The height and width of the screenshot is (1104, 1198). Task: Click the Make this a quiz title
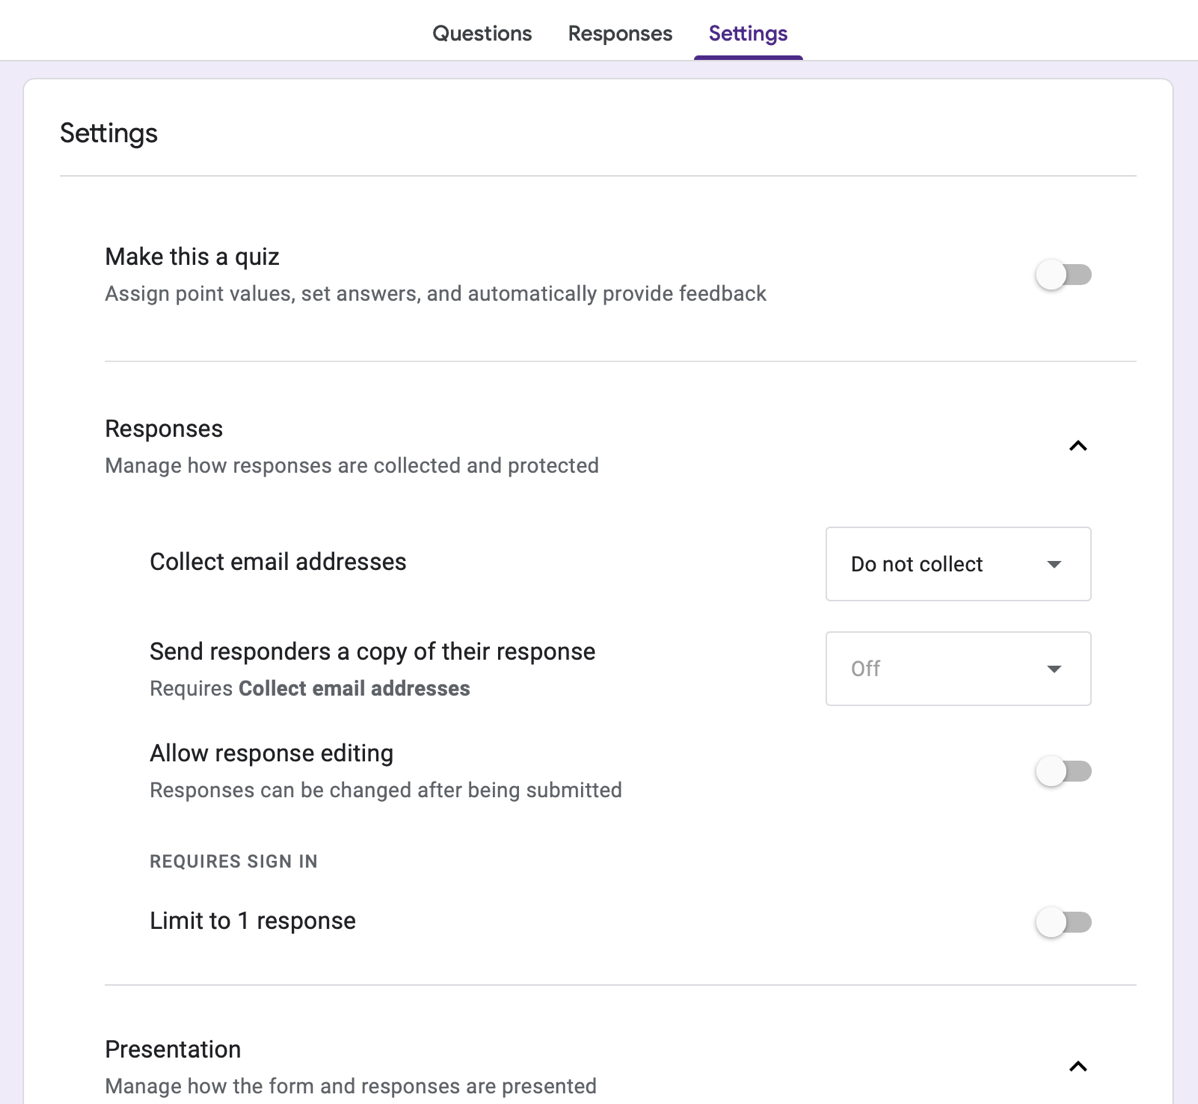click(x=192, y=257)
